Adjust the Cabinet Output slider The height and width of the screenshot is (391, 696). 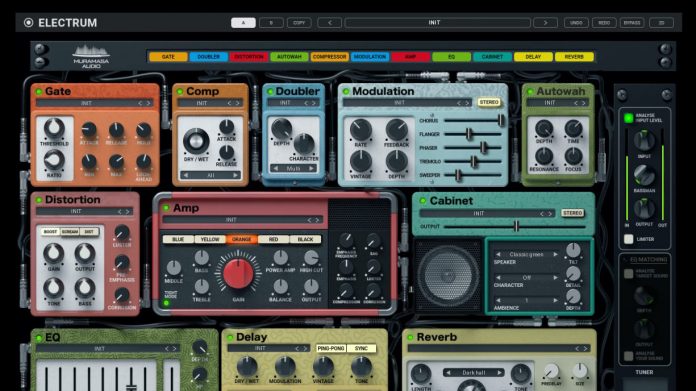click(x=516, y=226)
